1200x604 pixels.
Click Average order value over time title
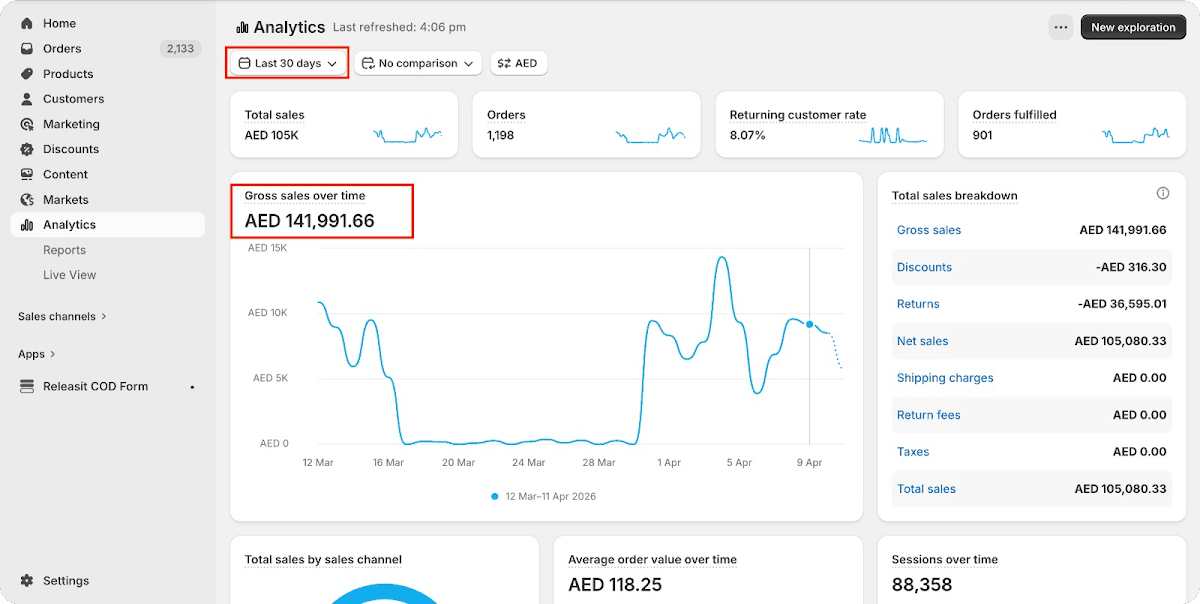(652, 560)
